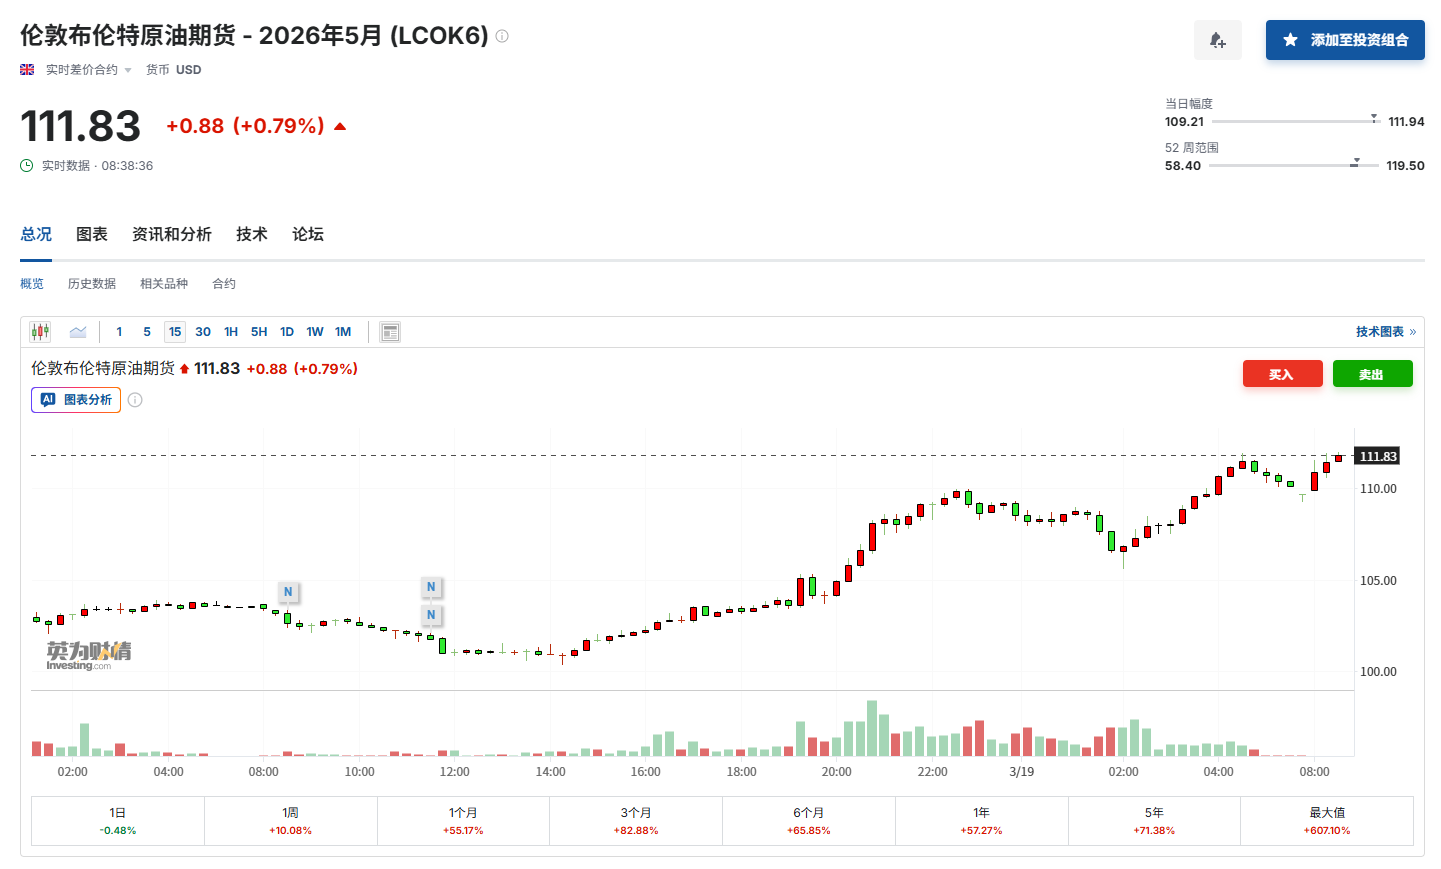Click the create-alert bell icon

1217,39
